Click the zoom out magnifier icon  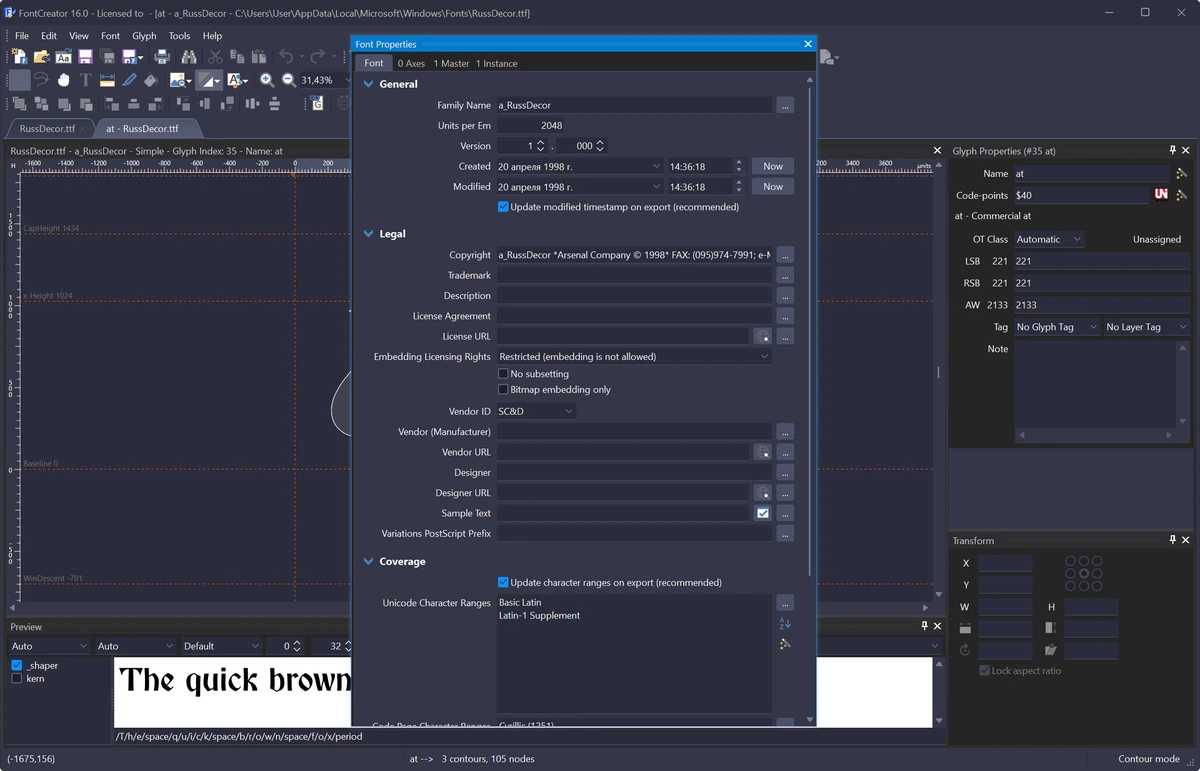click(x=289, y=80)
